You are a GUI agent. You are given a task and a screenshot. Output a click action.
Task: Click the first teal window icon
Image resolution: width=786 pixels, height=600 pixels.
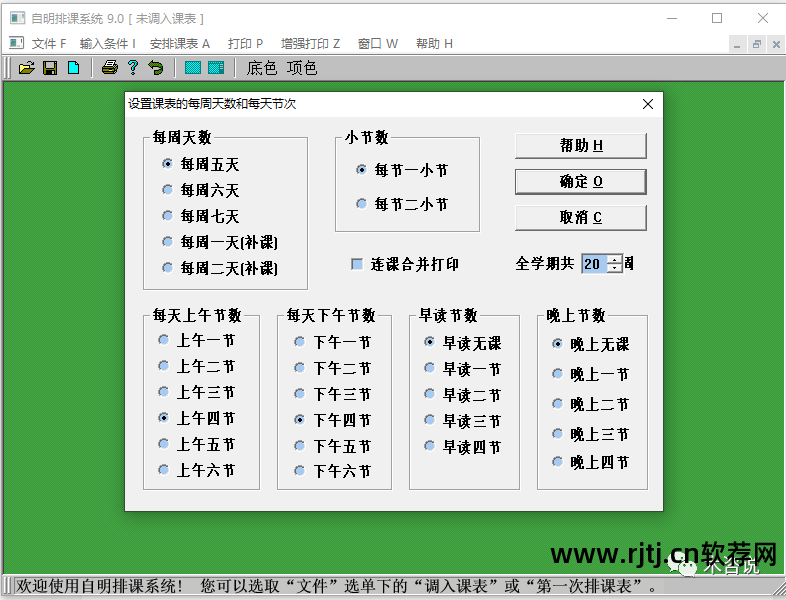193,68
